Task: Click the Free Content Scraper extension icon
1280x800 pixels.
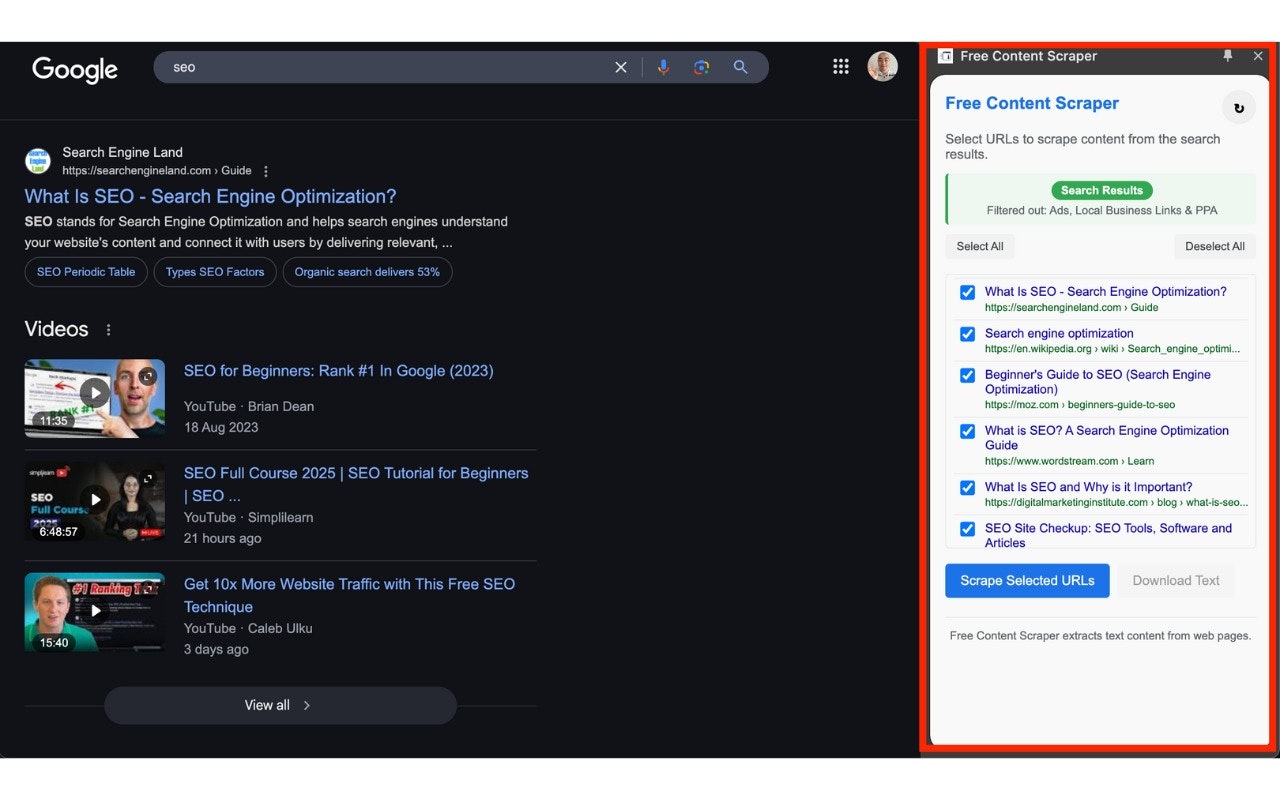Action: point(945,56)
